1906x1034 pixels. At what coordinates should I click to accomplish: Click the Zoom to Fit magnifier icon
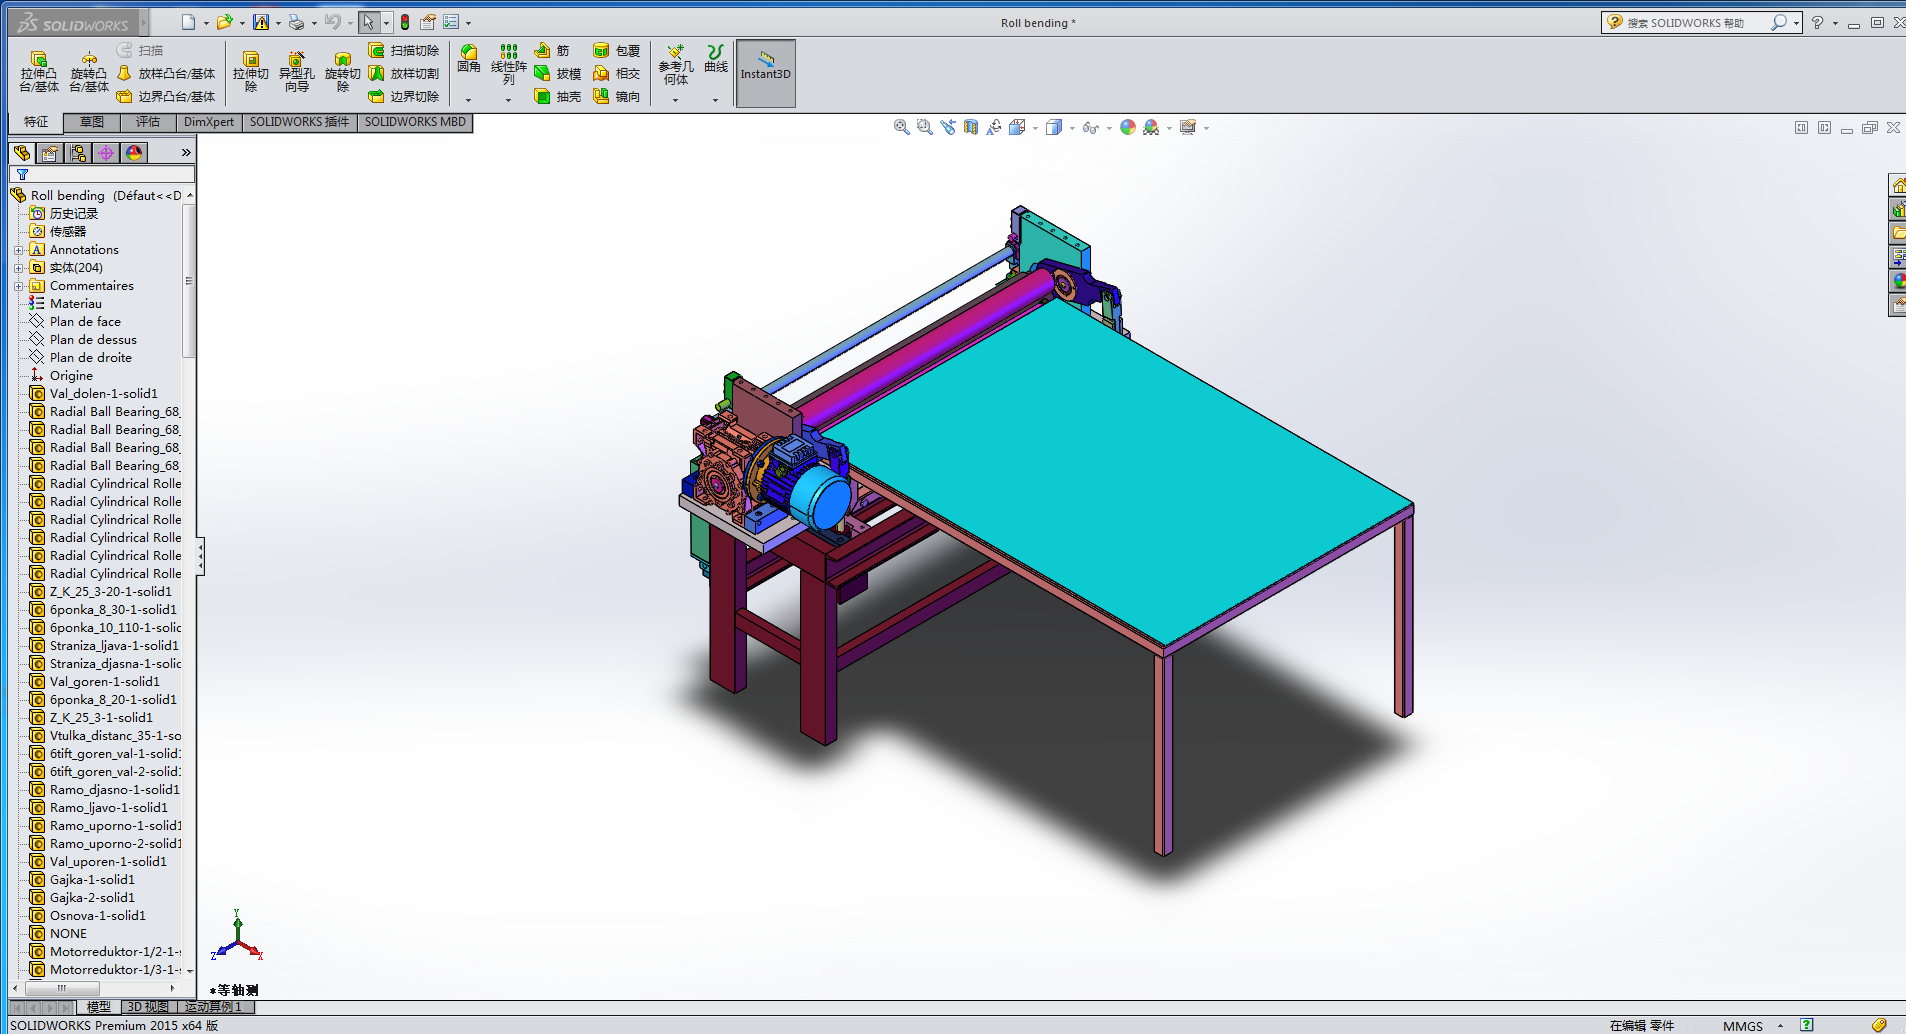(x=901, y=127)
